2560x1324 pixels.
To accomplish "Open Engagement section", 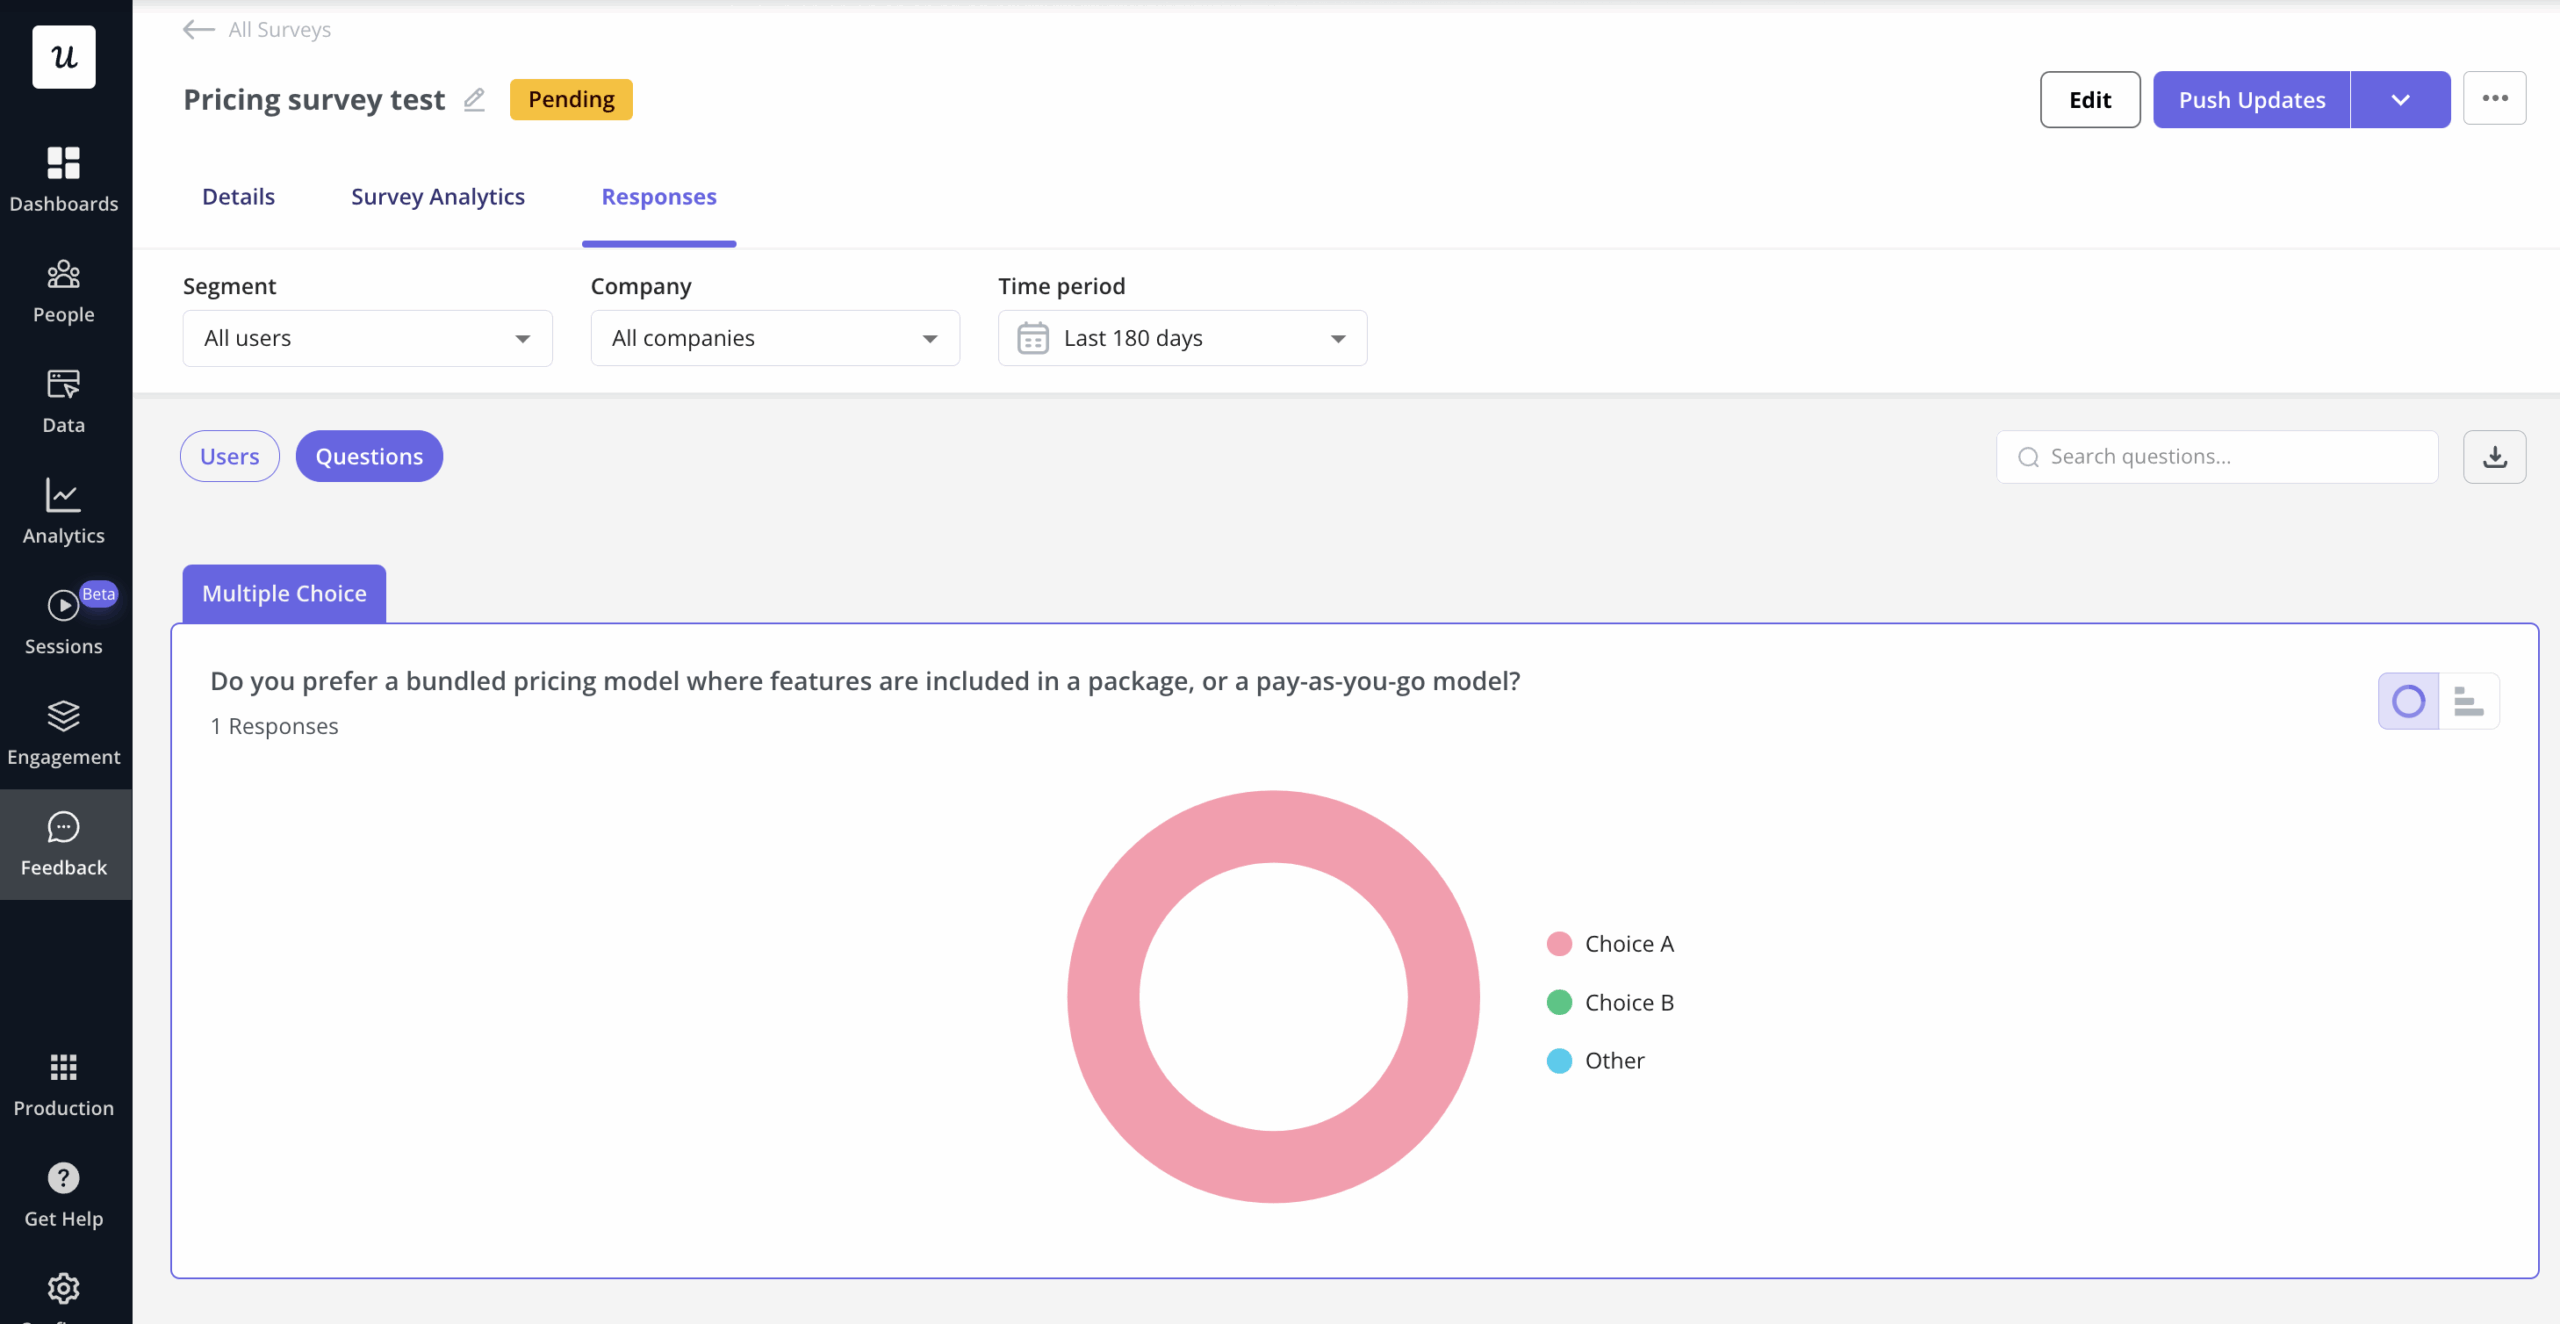I will [64, 734].
